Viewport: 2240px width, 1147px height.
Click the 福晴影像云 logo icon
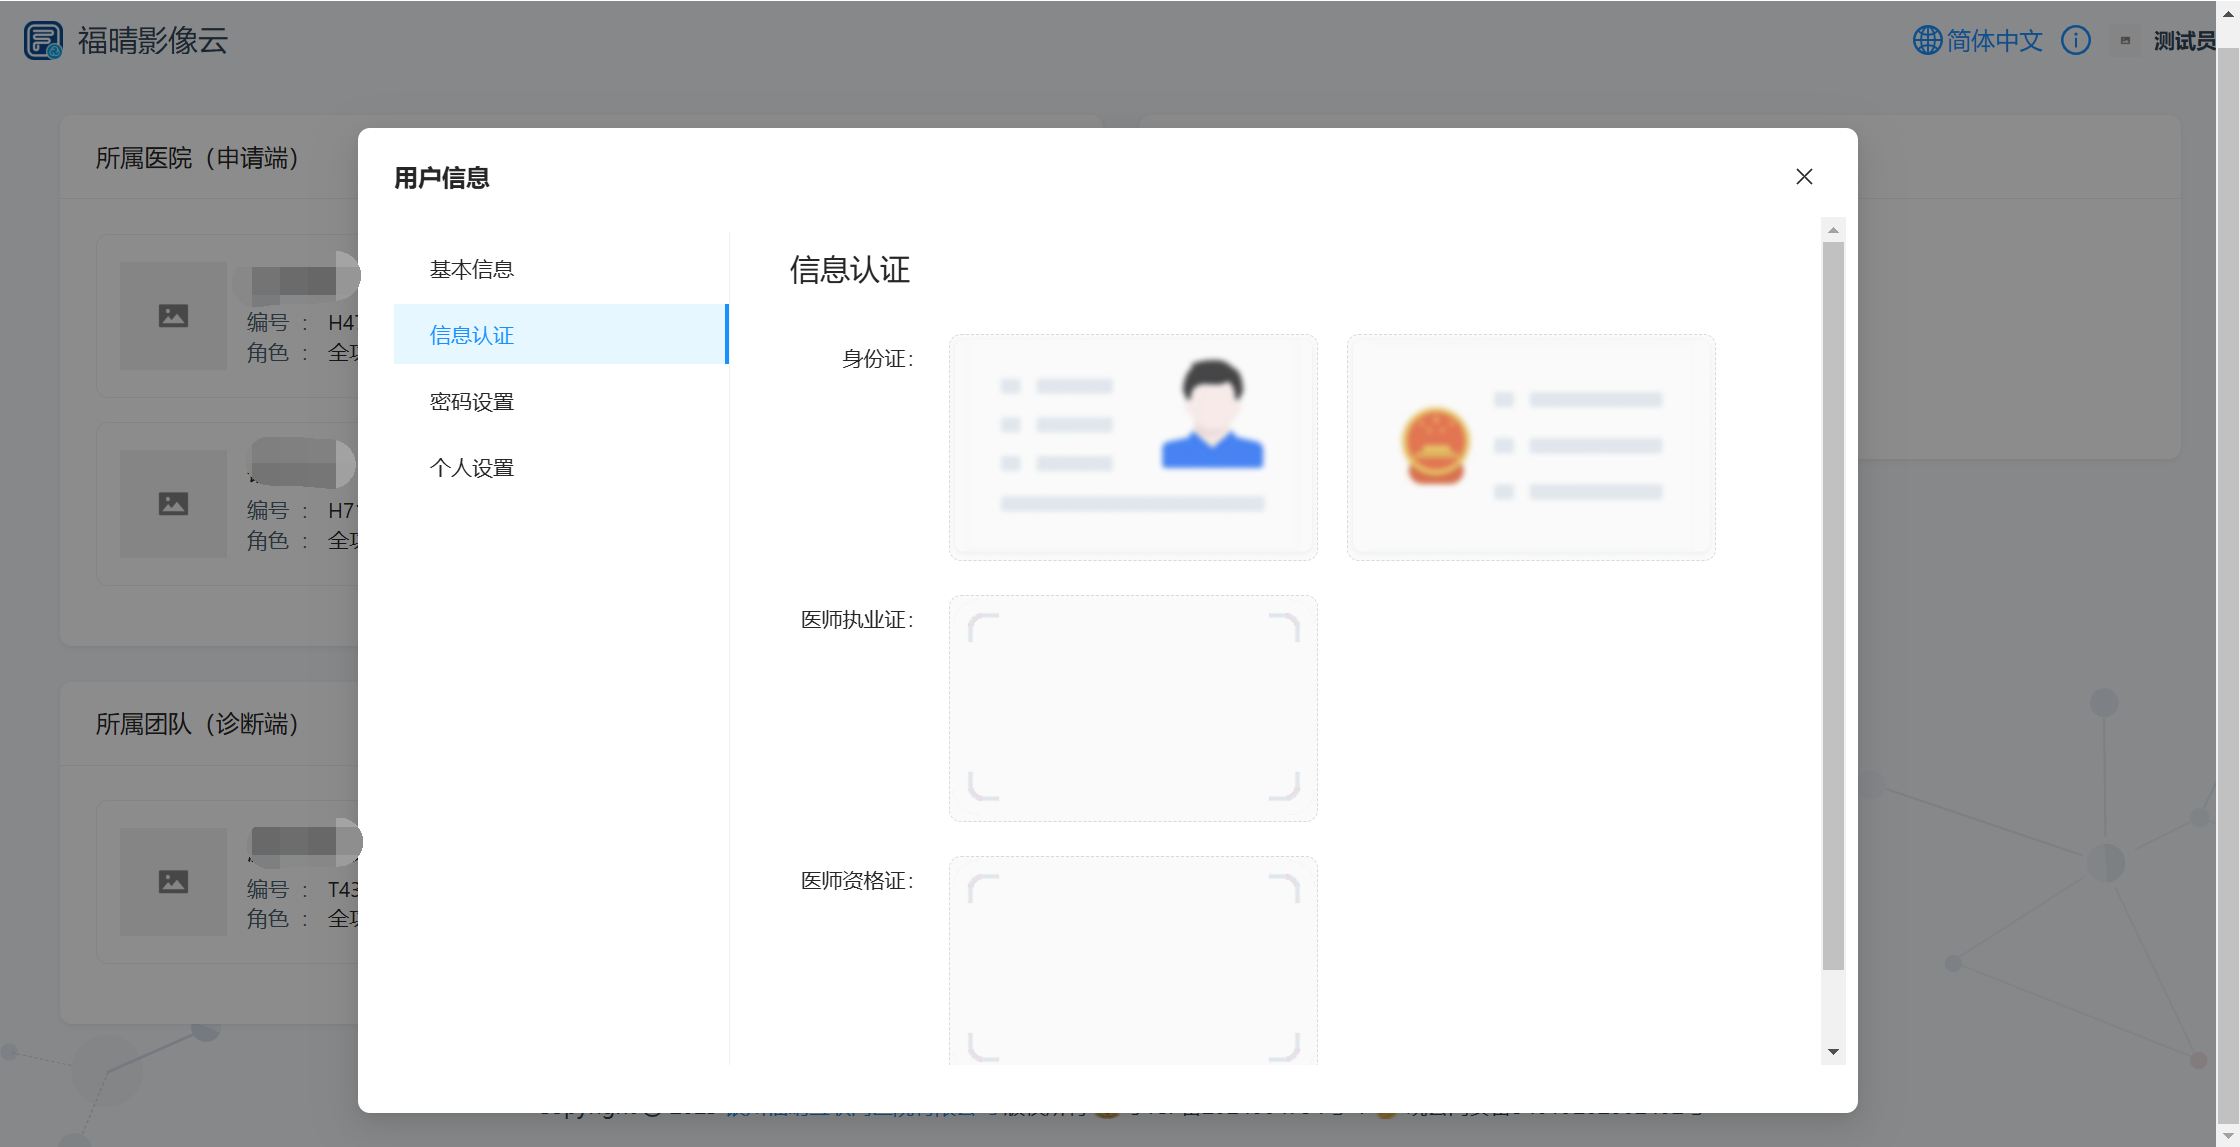(x=43, y=41)
